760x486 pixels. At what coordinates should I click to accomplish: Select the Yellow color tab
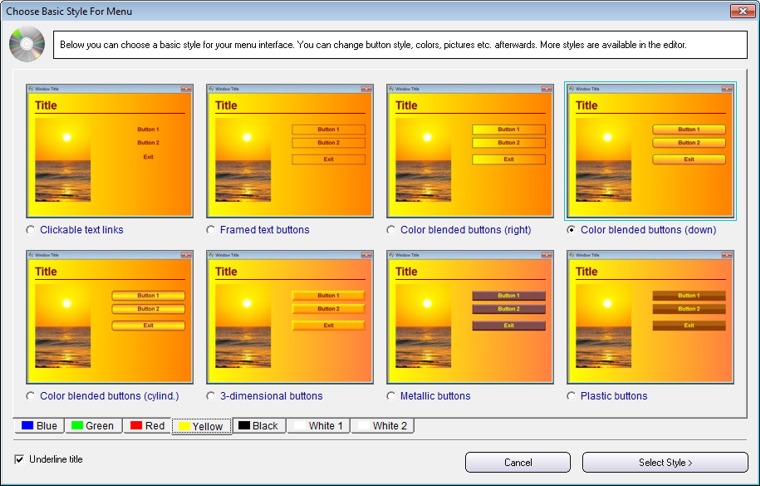202,426
